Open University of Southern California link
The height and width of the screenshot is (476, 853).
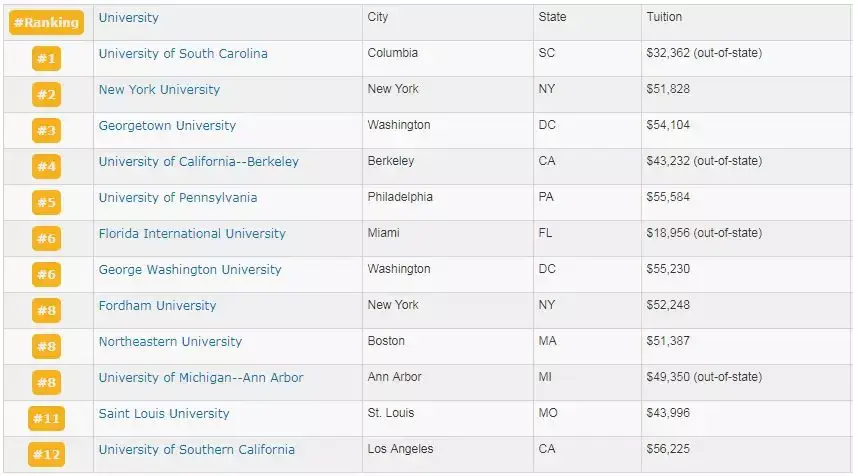(x=197, y=450)
